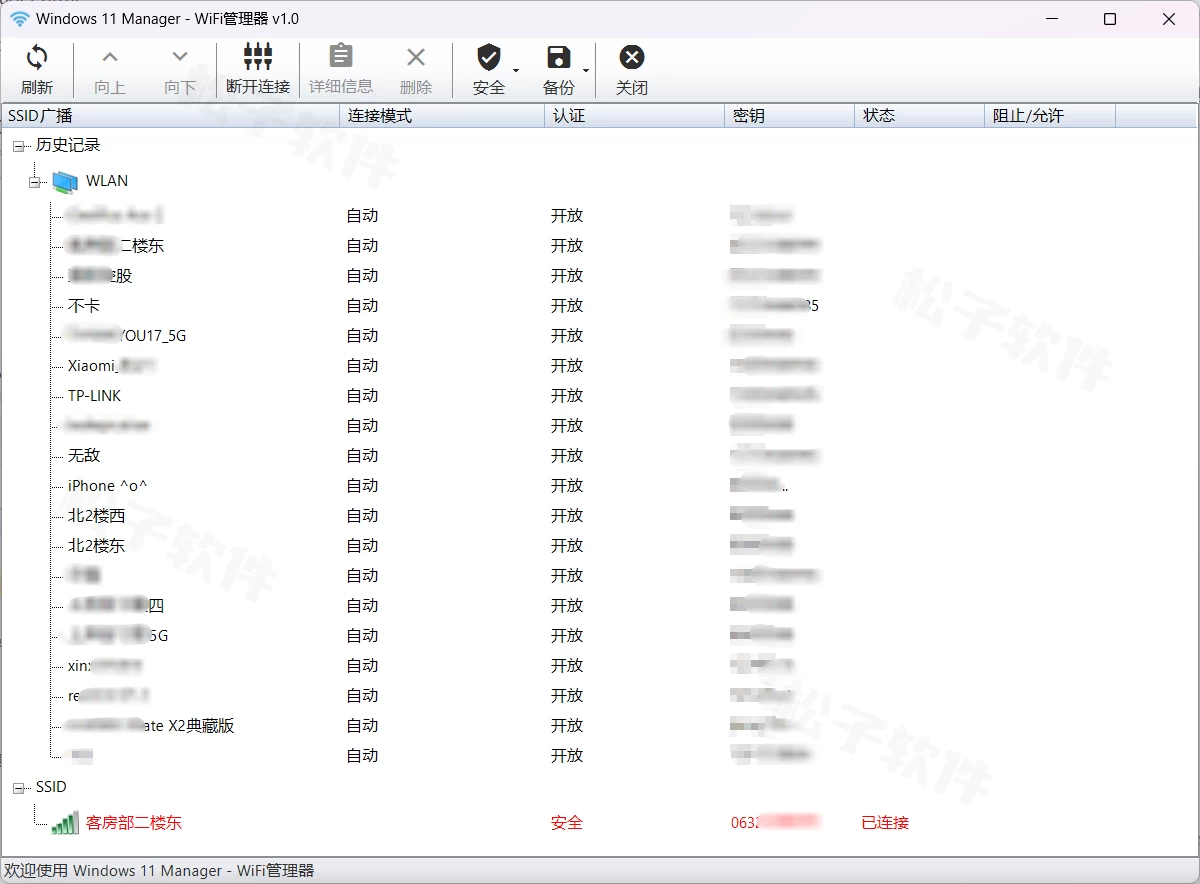Click the WiFi app icon in title bar

click(x=20, y=19)
